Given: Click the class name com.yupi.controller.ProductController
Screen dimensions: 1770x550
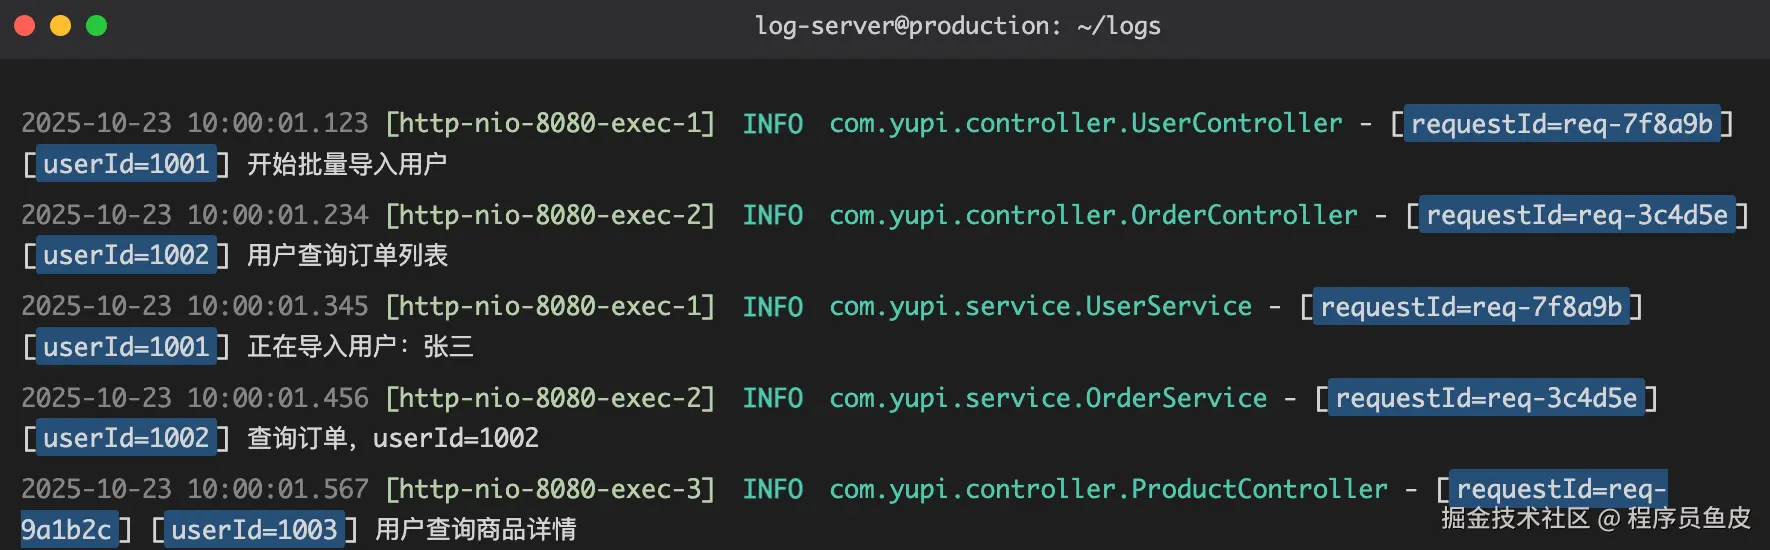Looking at the screenshot, I should click(1108, 489).
